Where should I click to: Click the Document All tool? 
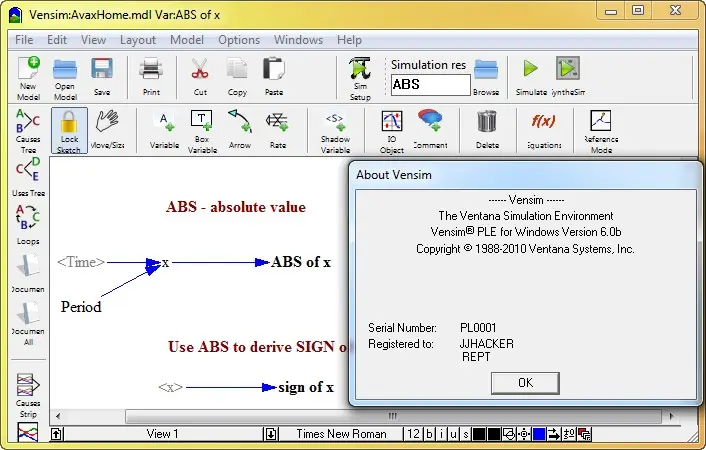(28, 323)
